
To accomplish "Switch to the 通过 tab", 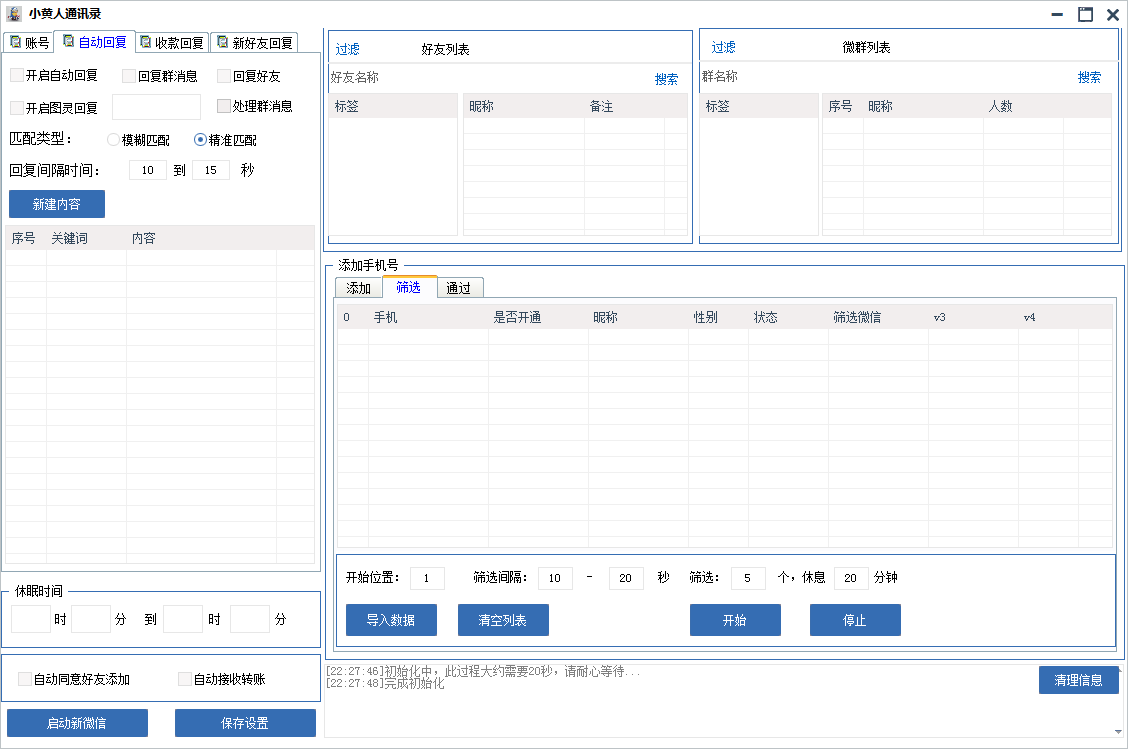I will [459, 288].
